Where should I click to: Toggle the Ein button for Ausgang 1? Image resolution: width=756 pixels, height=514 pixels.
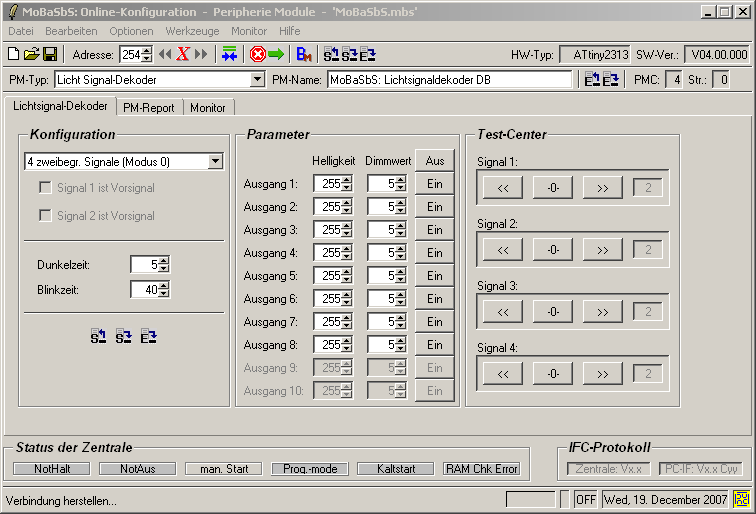[x=434, y=184]
